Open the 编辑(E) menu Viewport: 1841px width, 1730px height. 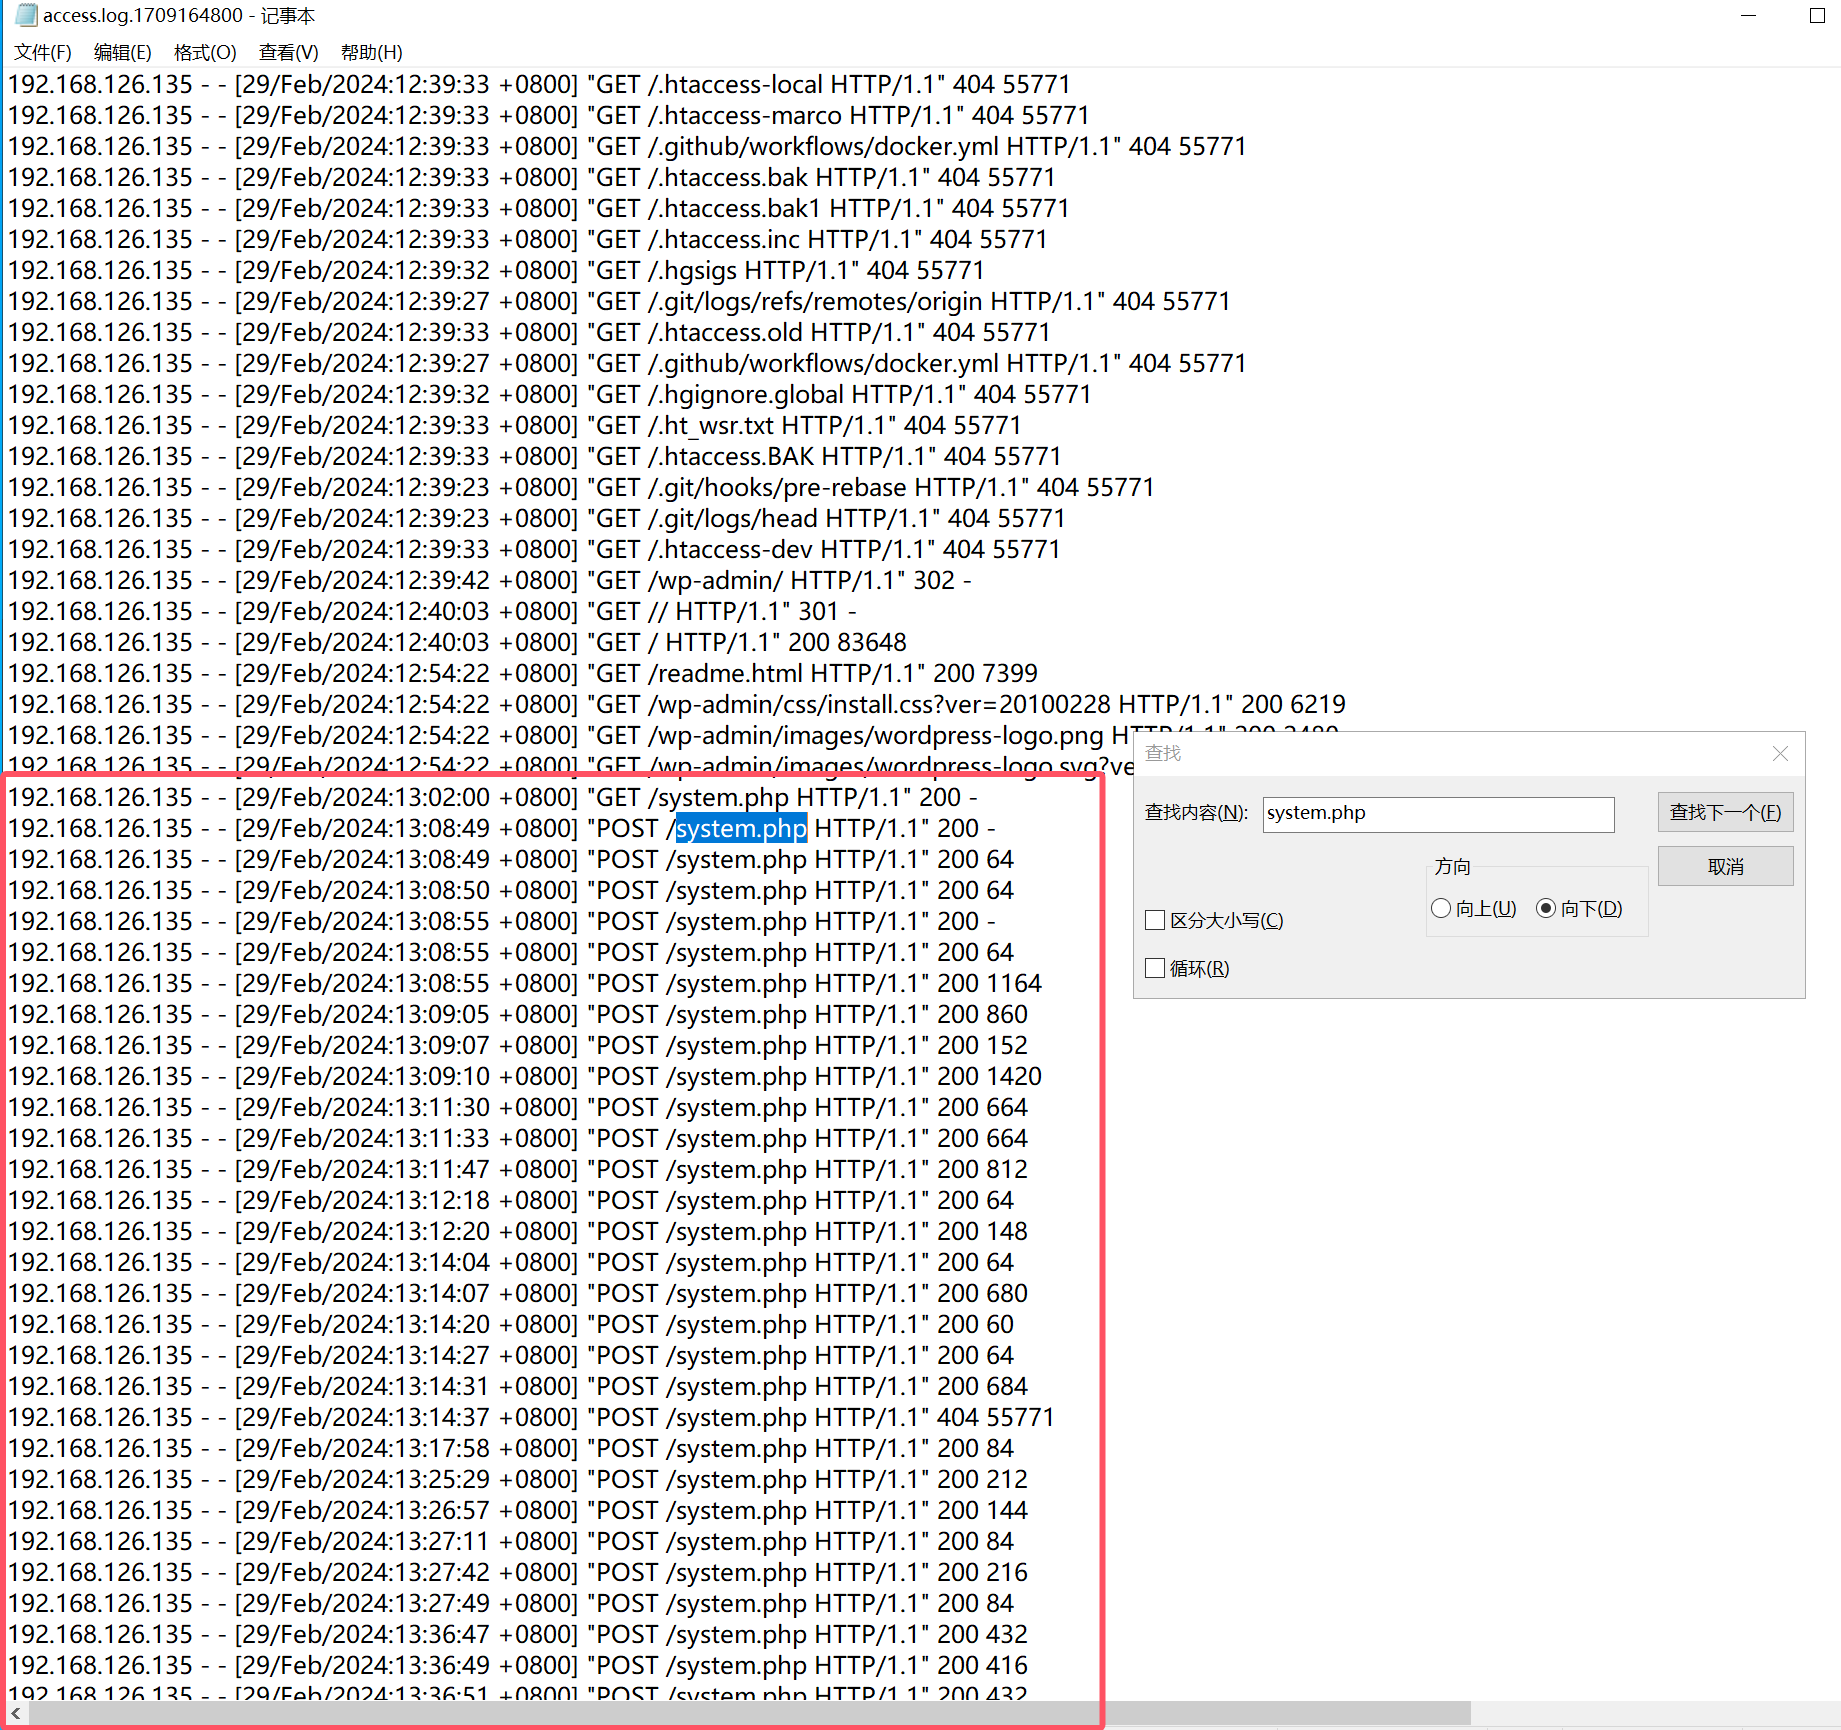tap(122, 52)
